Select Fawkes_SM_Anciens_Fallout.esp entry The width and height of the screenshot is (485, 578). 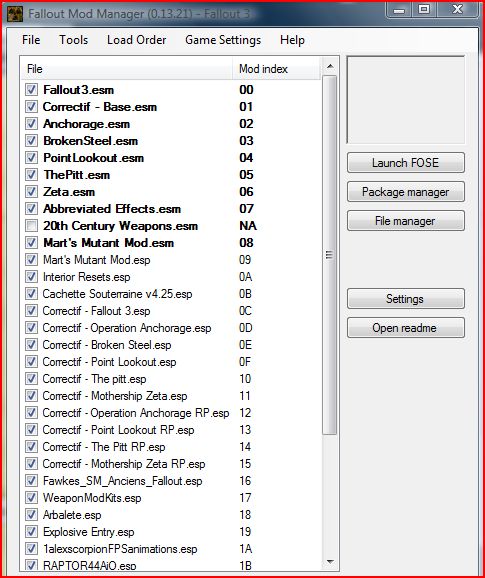pos(122,481)
